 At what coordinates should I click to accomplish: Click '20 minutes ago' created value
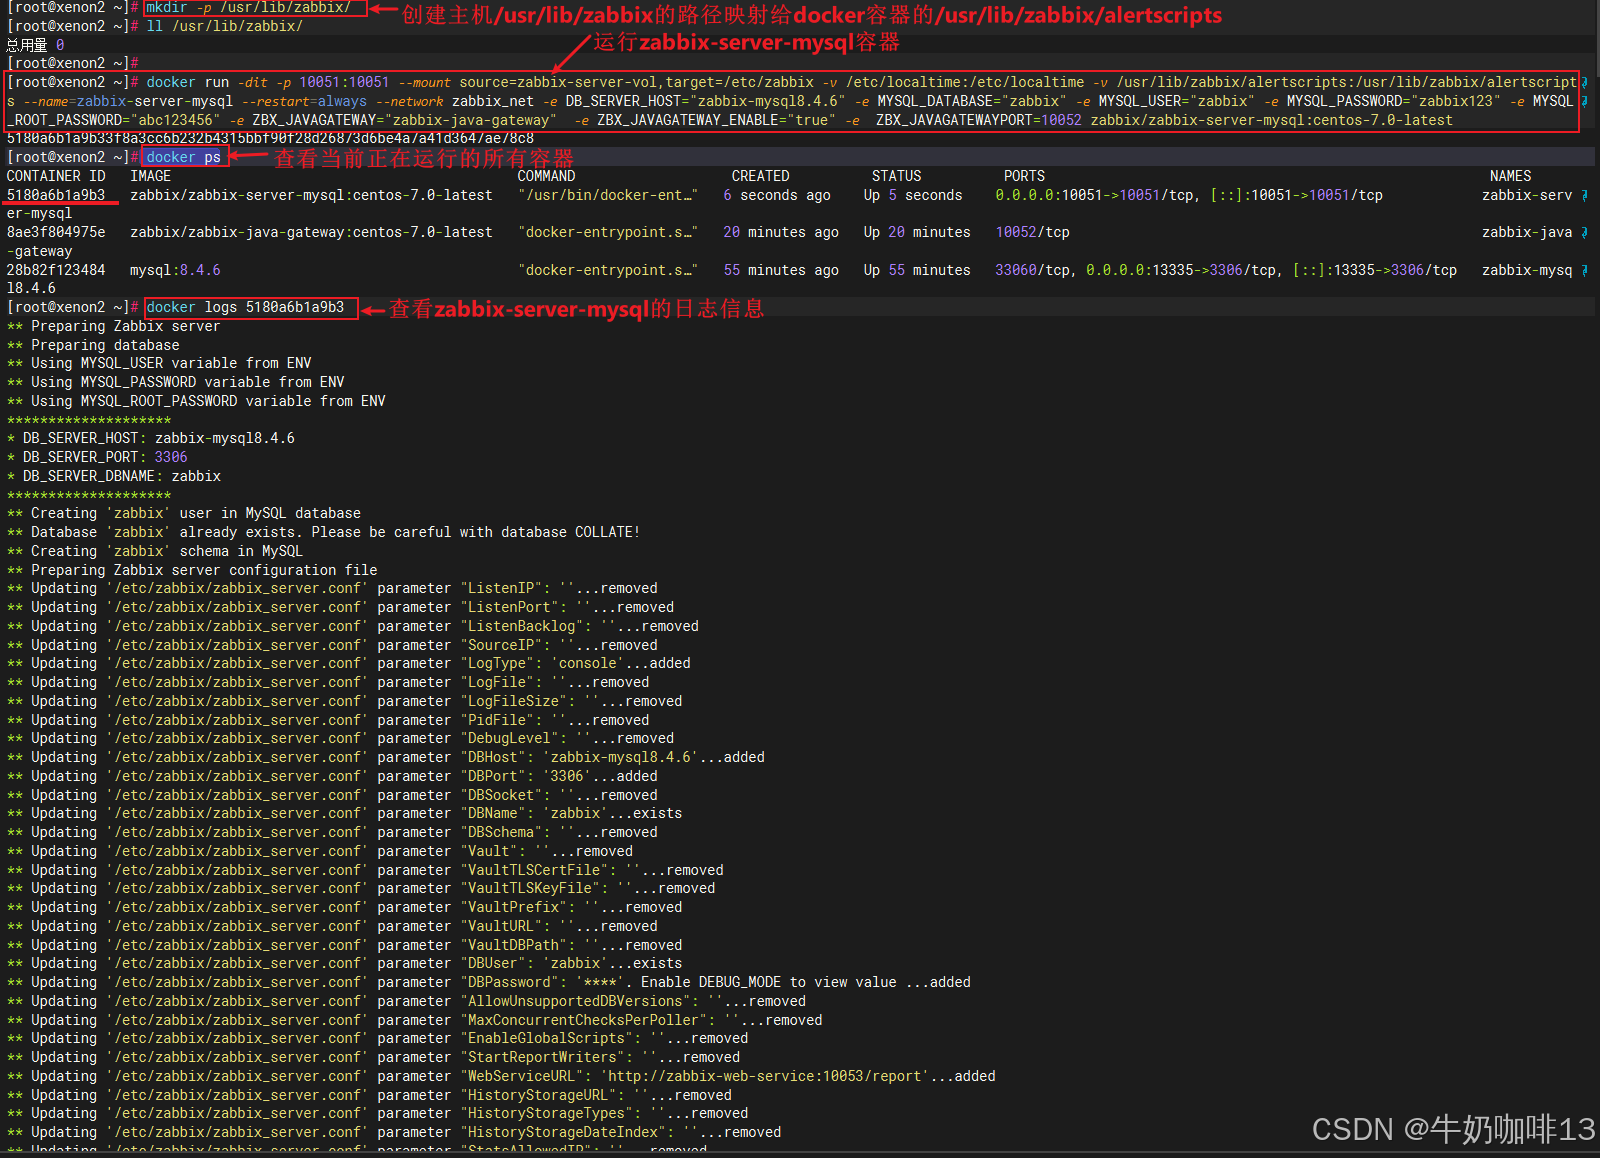(781, 232)
